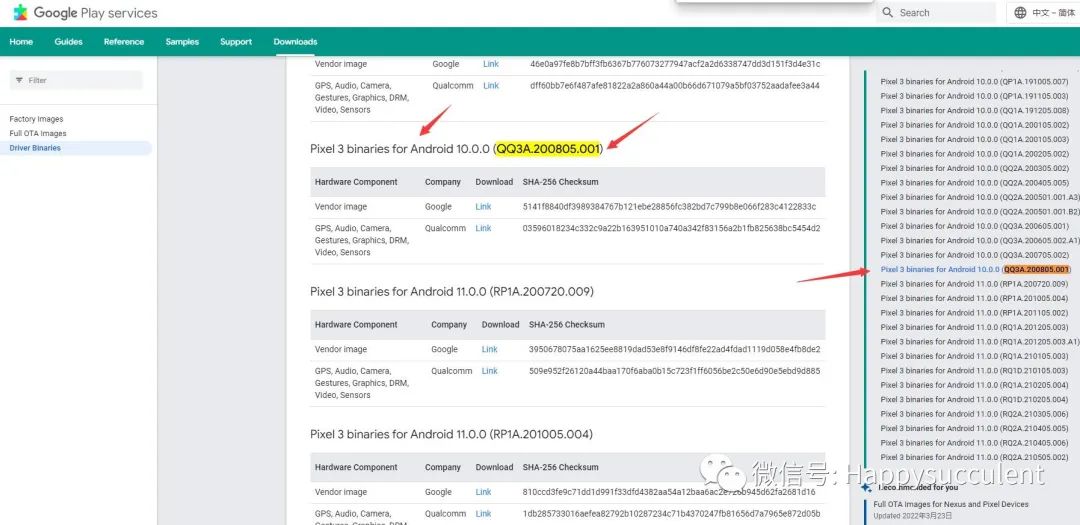Click the globe language icon
1080x525 pixels.
(1020, 13)
